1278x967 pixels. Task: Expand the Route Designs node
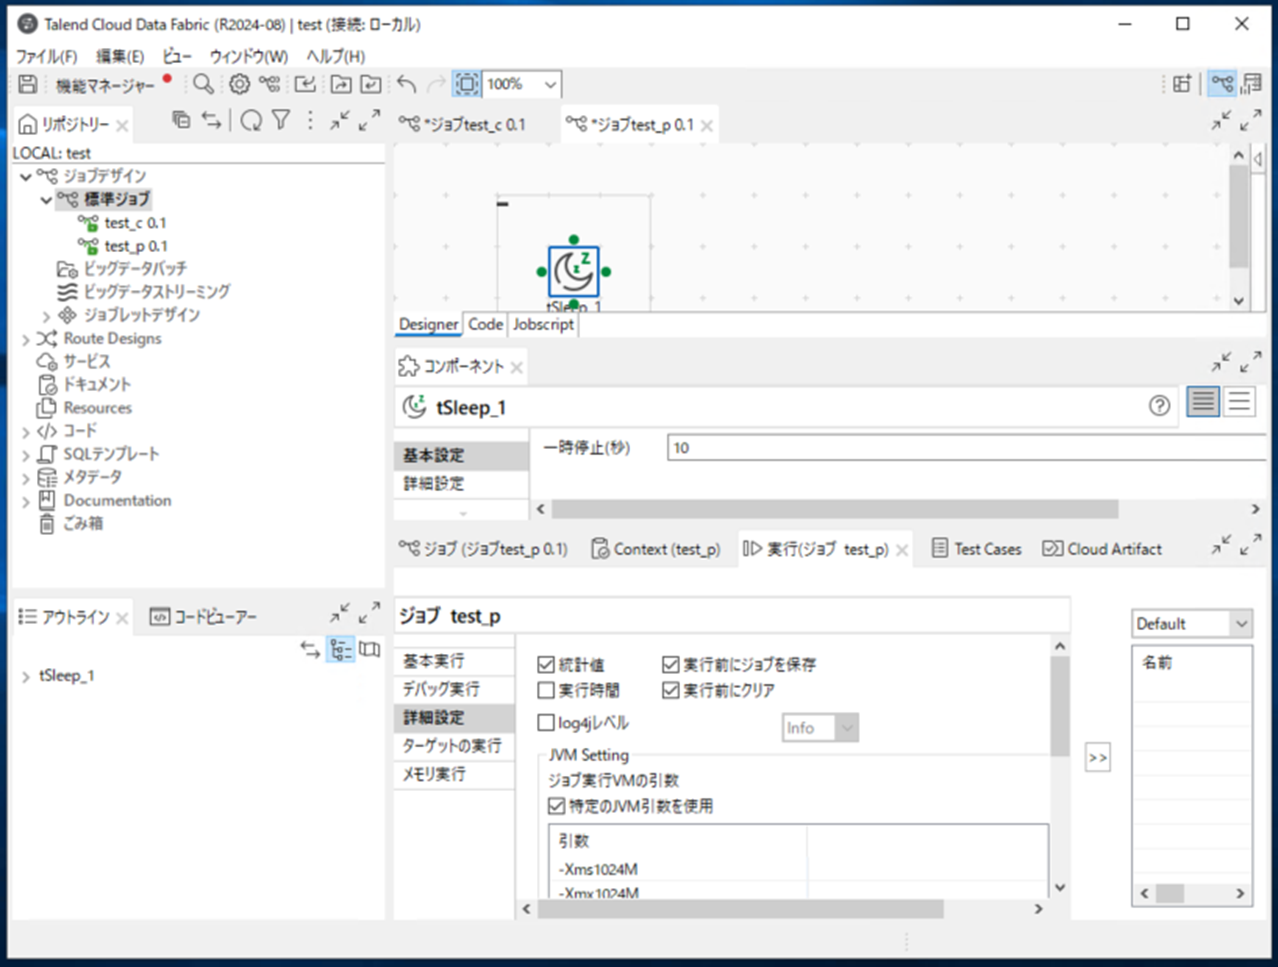[x=26, y=339]
